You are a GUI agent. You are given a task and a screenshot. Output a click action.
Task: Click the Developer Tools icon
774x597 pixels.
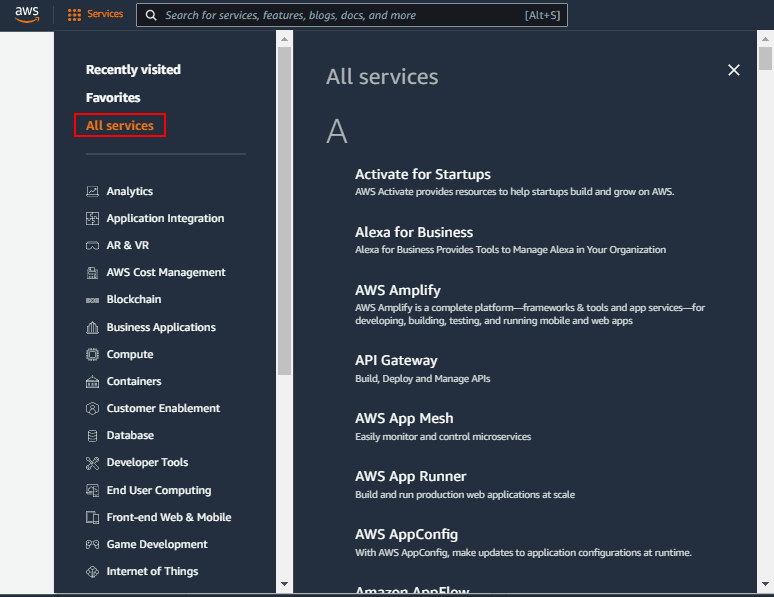(x=92, y=463)
